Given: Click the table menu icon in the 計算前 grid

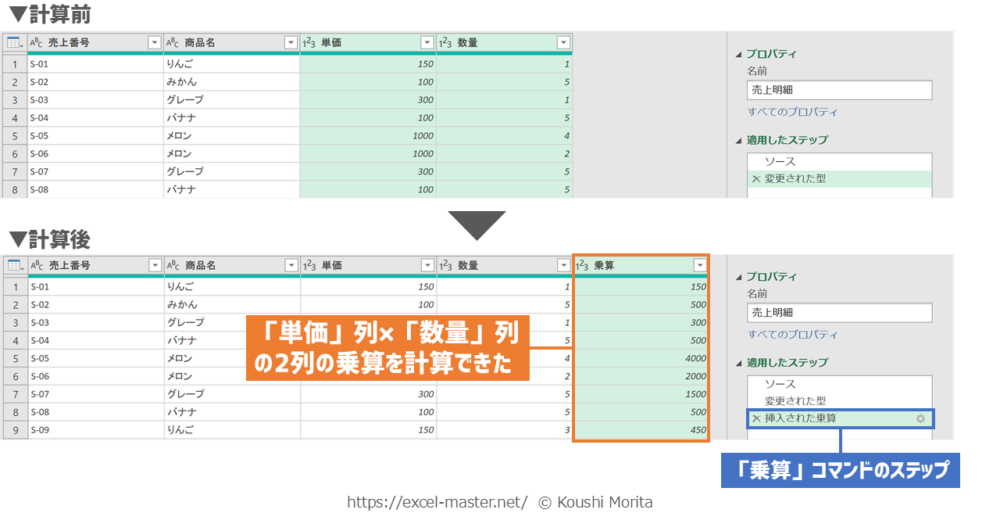Looking at the screenshot, I should (14, 43).
